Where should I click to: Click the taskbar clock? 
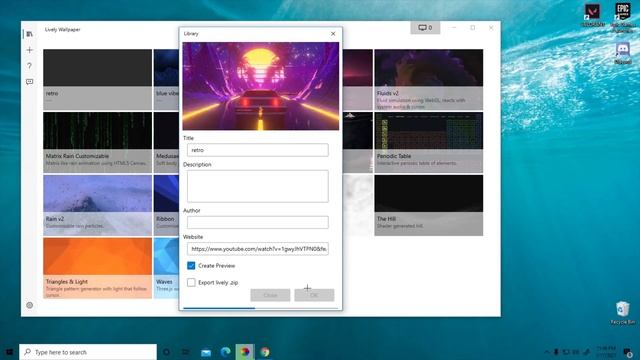[x=606, y=352]
